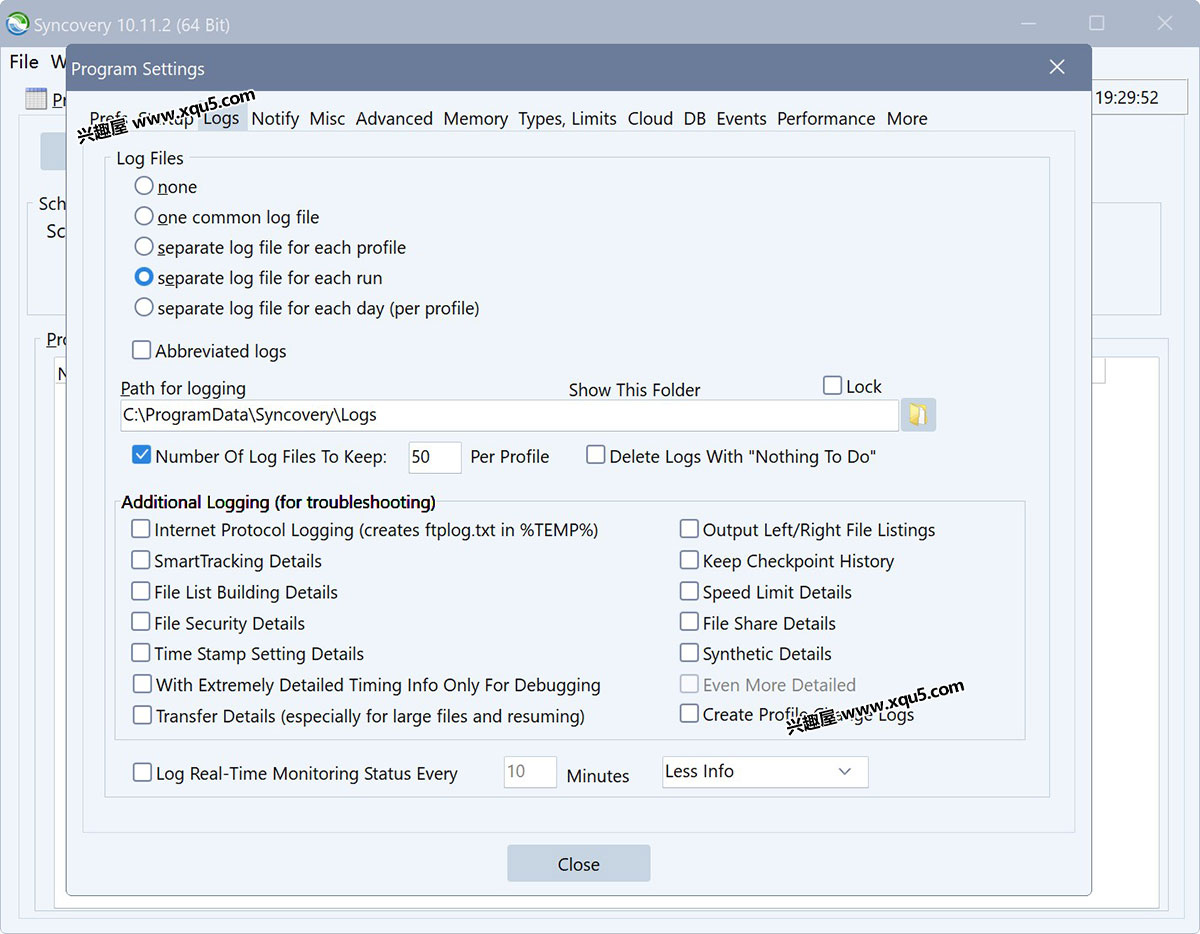Enable Synthetic Details checkbox
This screenshot has width=1200, height=934.
(x=689, y=653)
